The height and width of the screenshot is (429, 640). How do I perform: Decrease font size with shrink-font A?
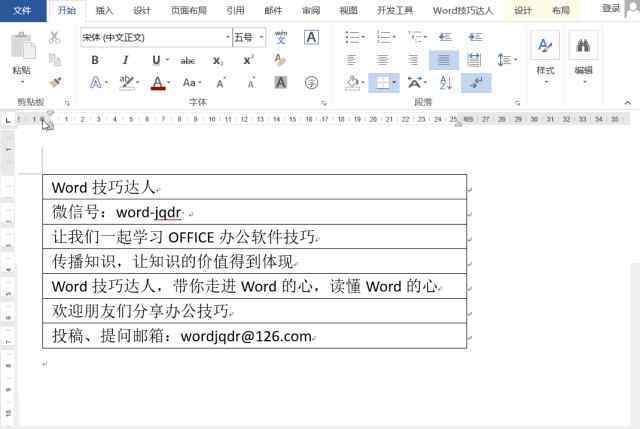[251, 83]
